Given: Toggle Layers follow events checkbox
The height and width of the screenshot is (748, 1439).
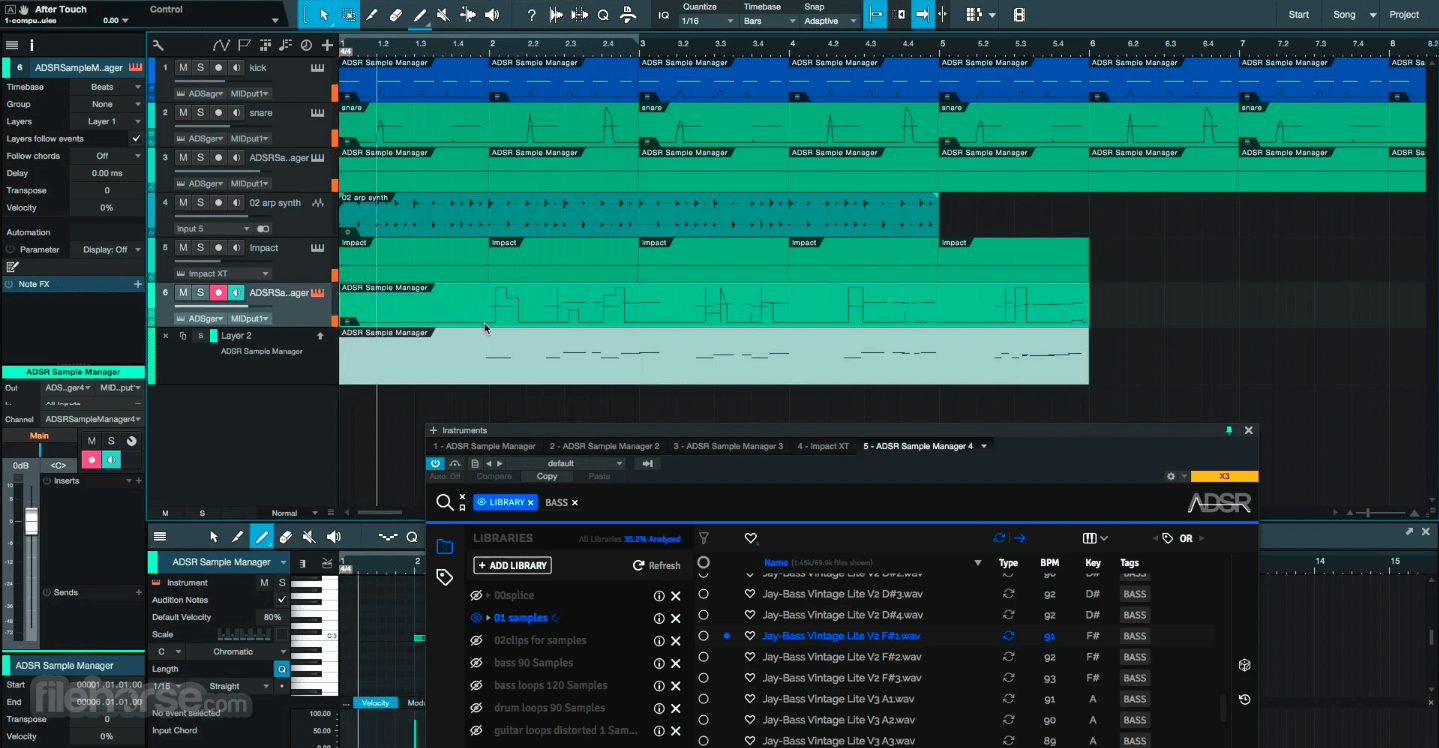Looking at the screenshot, I should (136, 139).
